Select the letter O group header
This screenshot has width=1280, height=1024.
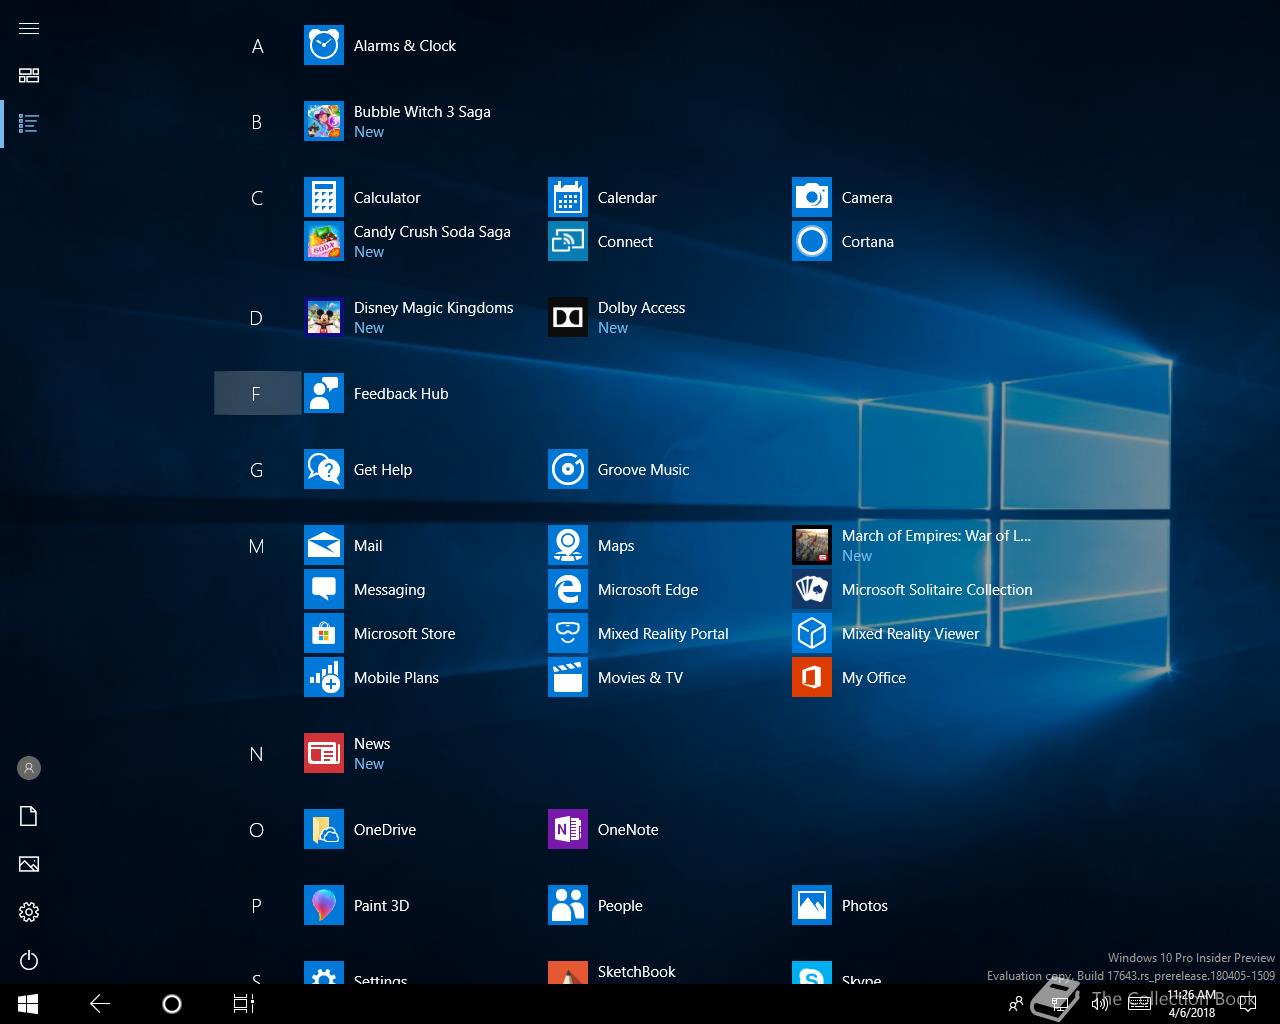click(x=257, y=830)
